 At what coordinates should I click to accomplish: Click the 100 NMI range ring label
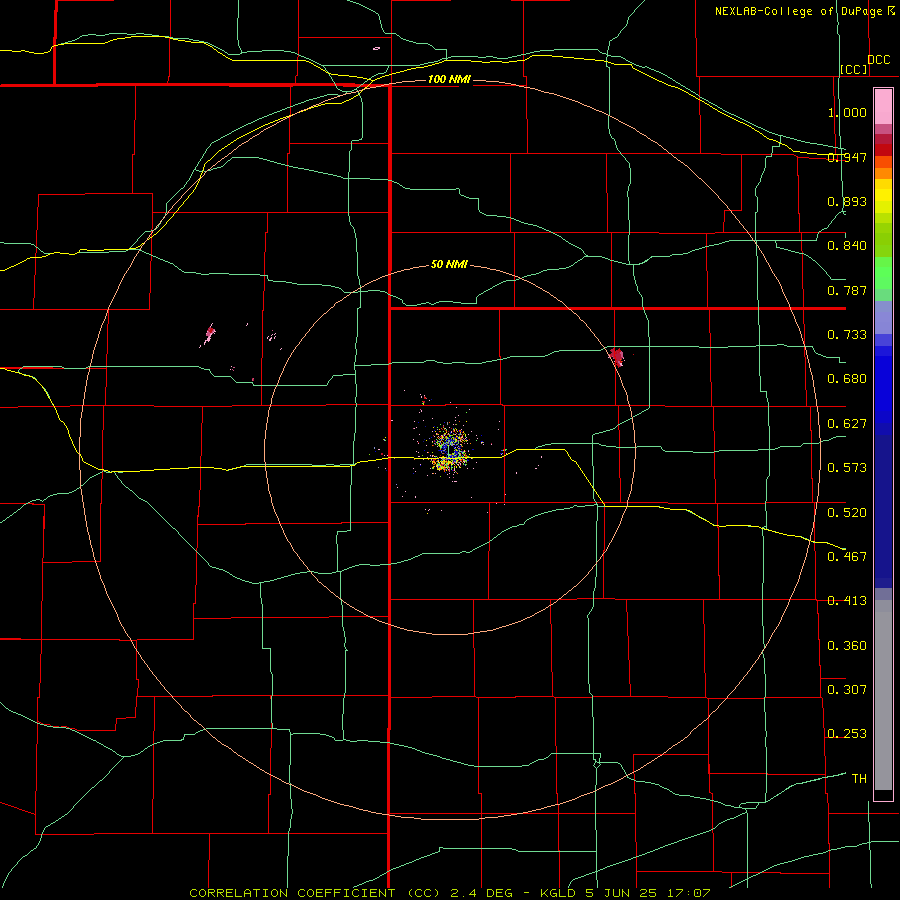(x=449, y=79)
